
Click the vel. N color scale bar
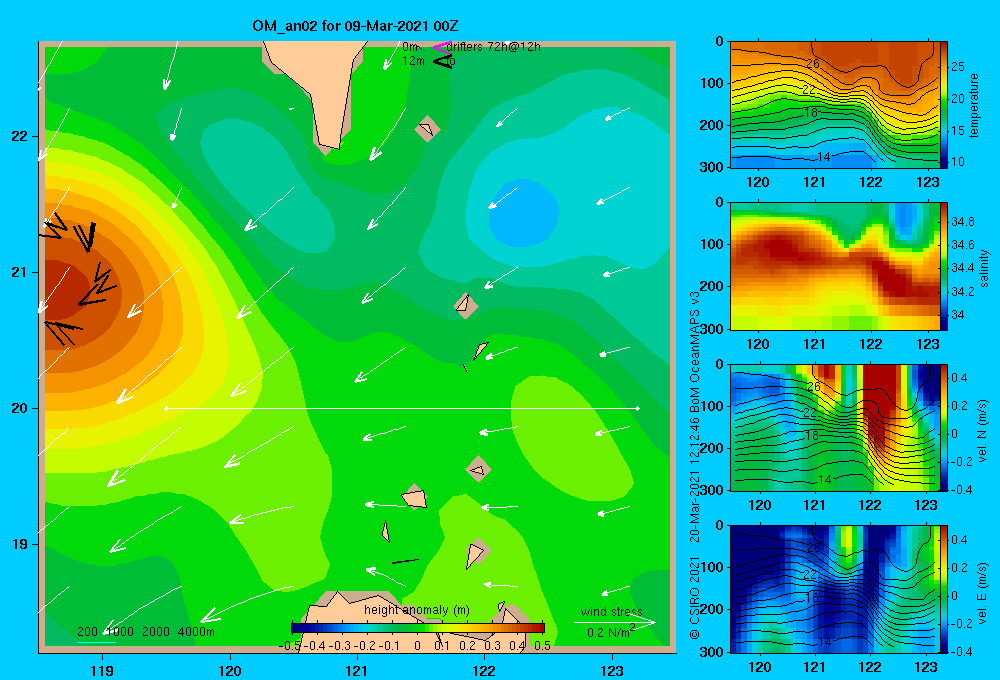(x=944, y=427)
